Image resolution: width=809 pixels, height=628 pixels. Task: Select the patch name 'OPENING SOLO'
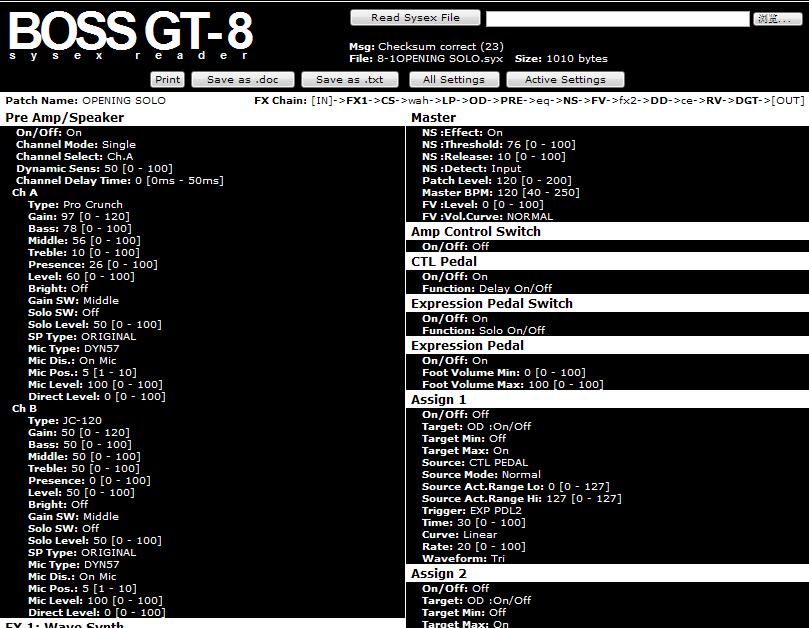(124, 101)
